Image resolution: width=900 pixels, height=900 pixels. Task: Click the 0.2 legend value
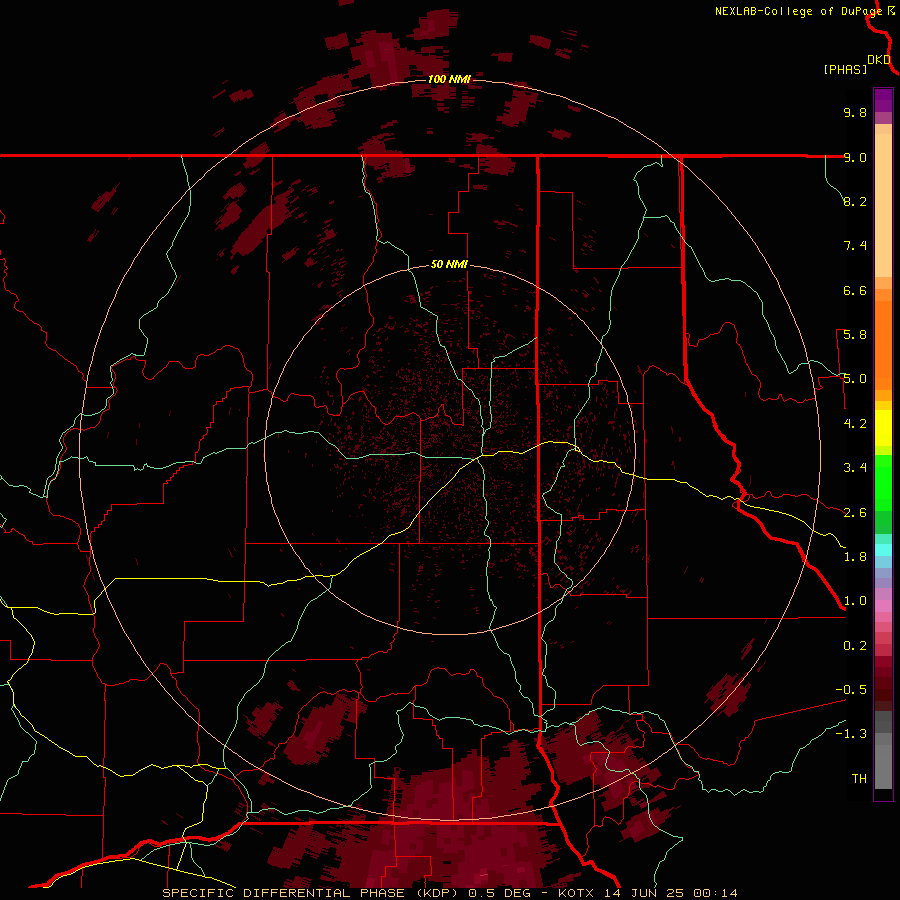(855, 646)
